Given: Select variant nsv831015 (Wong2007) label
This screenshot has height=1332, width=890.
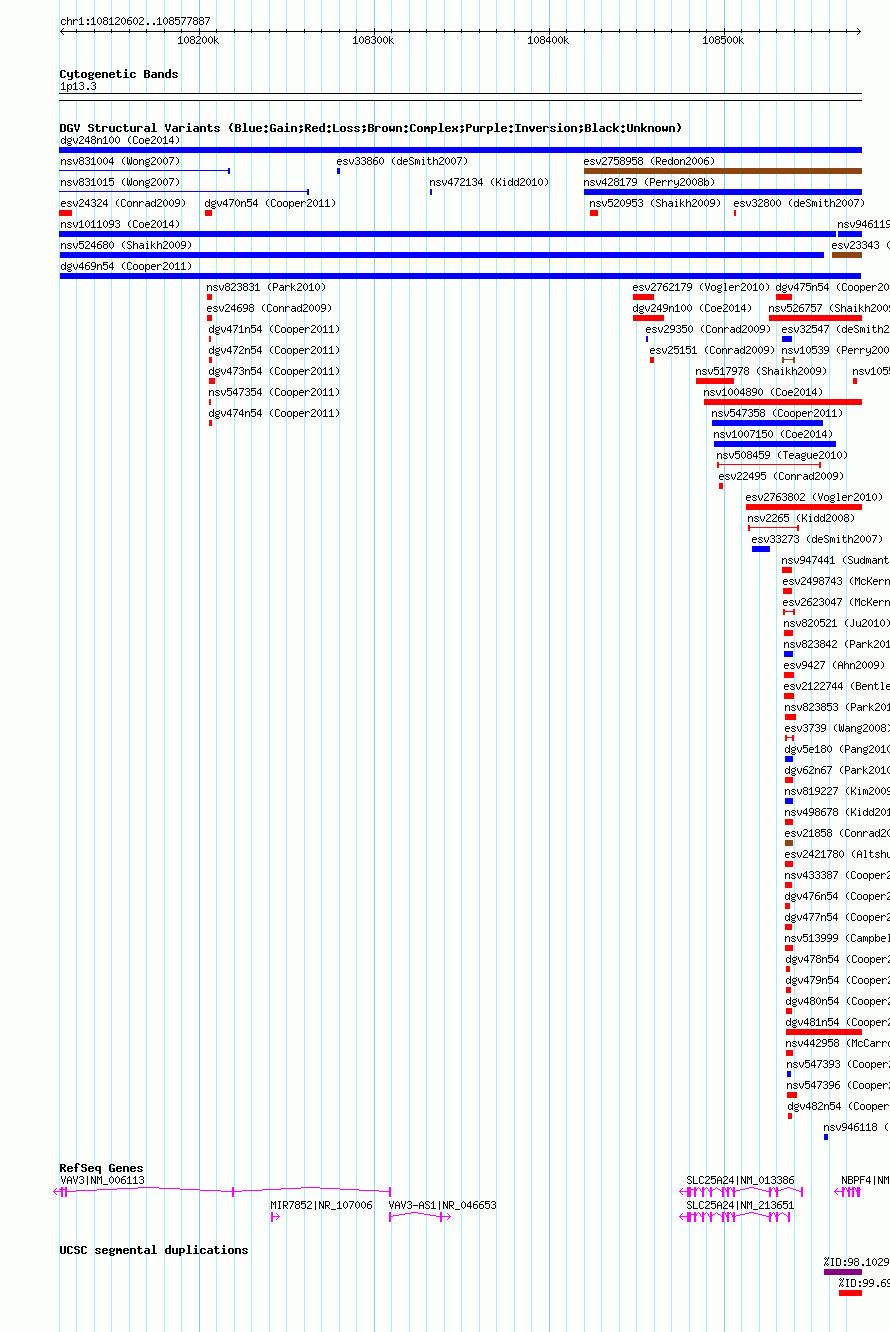Looking at the screenshot, I should [120, 182].
